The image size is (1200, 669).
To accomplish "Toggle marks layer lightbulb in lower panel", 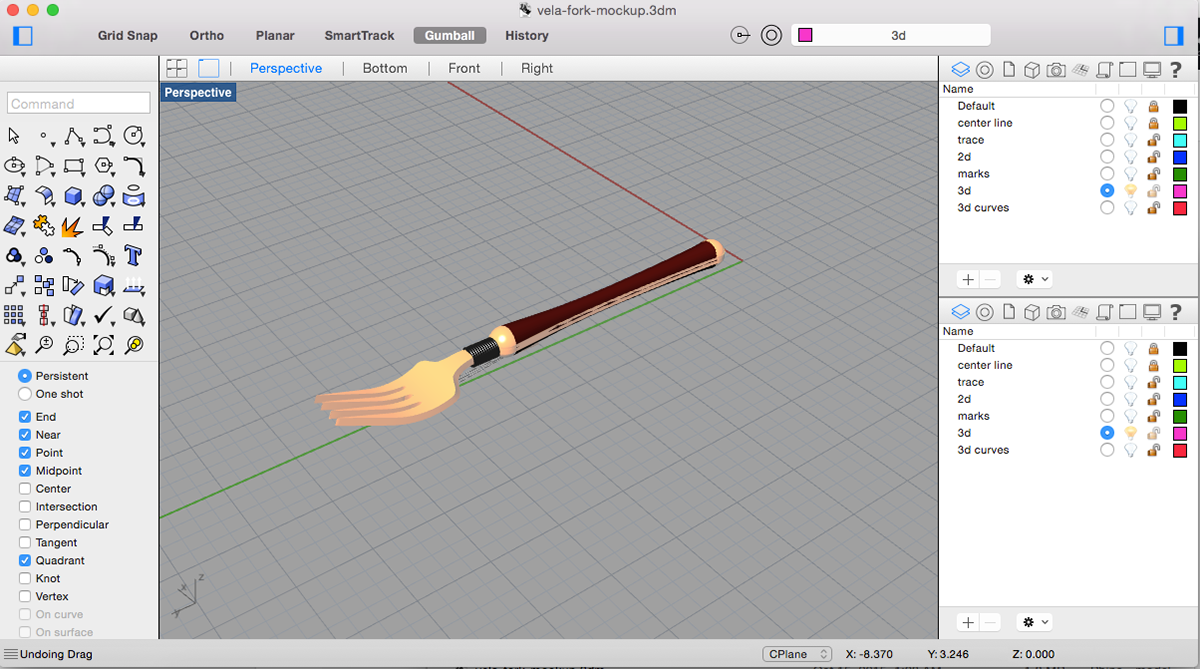I will pos(1131,416).
